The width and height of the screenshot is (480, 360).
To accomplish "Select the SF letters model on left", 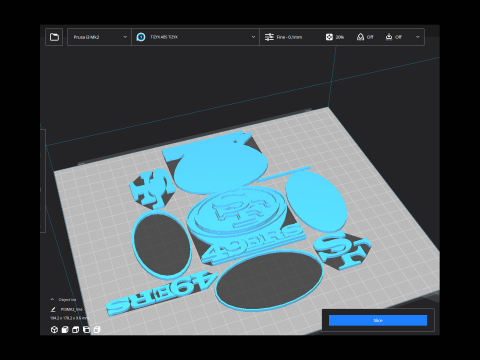I will click(x=152, y=188).
